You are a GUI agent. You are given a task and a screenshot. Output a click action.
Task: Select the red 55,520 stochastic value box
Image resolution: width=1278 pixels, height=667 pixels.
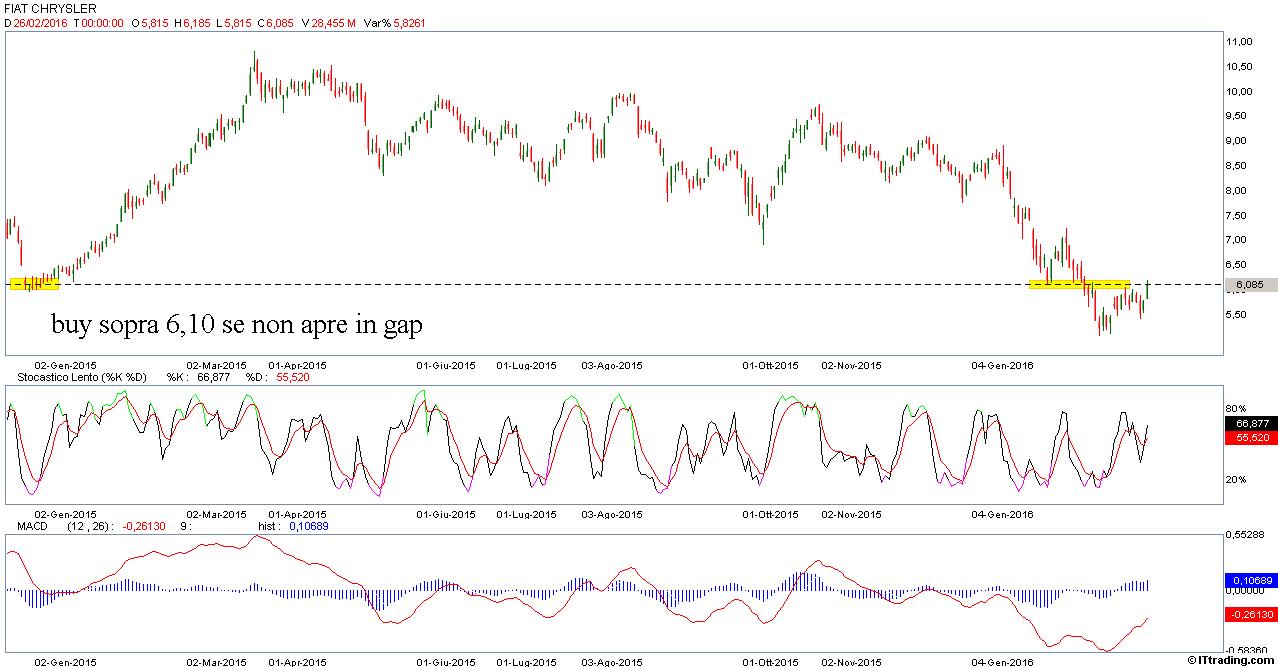[x=1249, y=438]
